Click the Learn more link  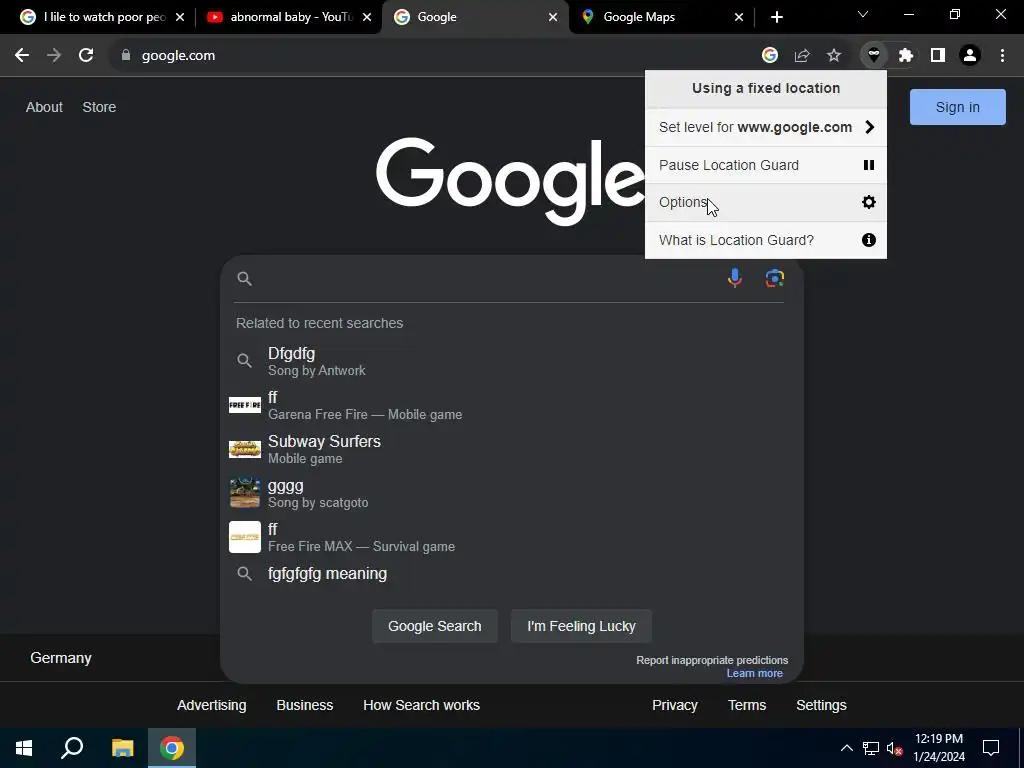(x=755, y=673)
